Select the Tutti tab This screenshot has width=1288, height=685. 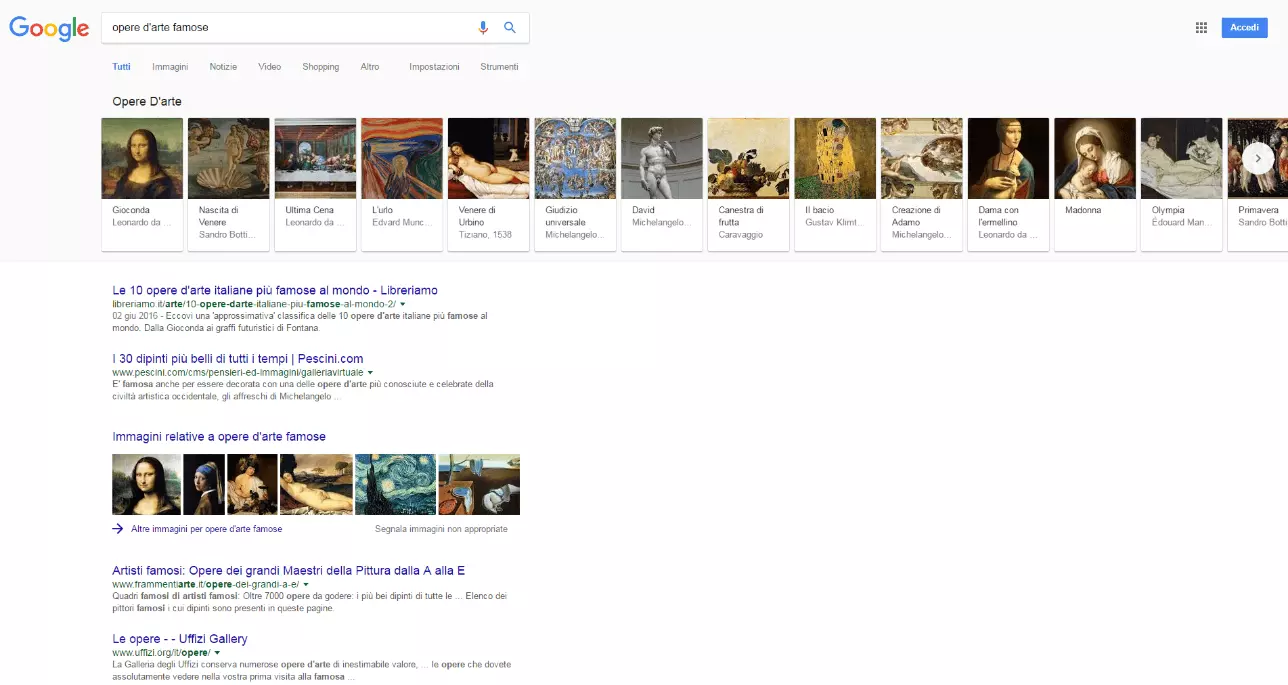[121, 67]
